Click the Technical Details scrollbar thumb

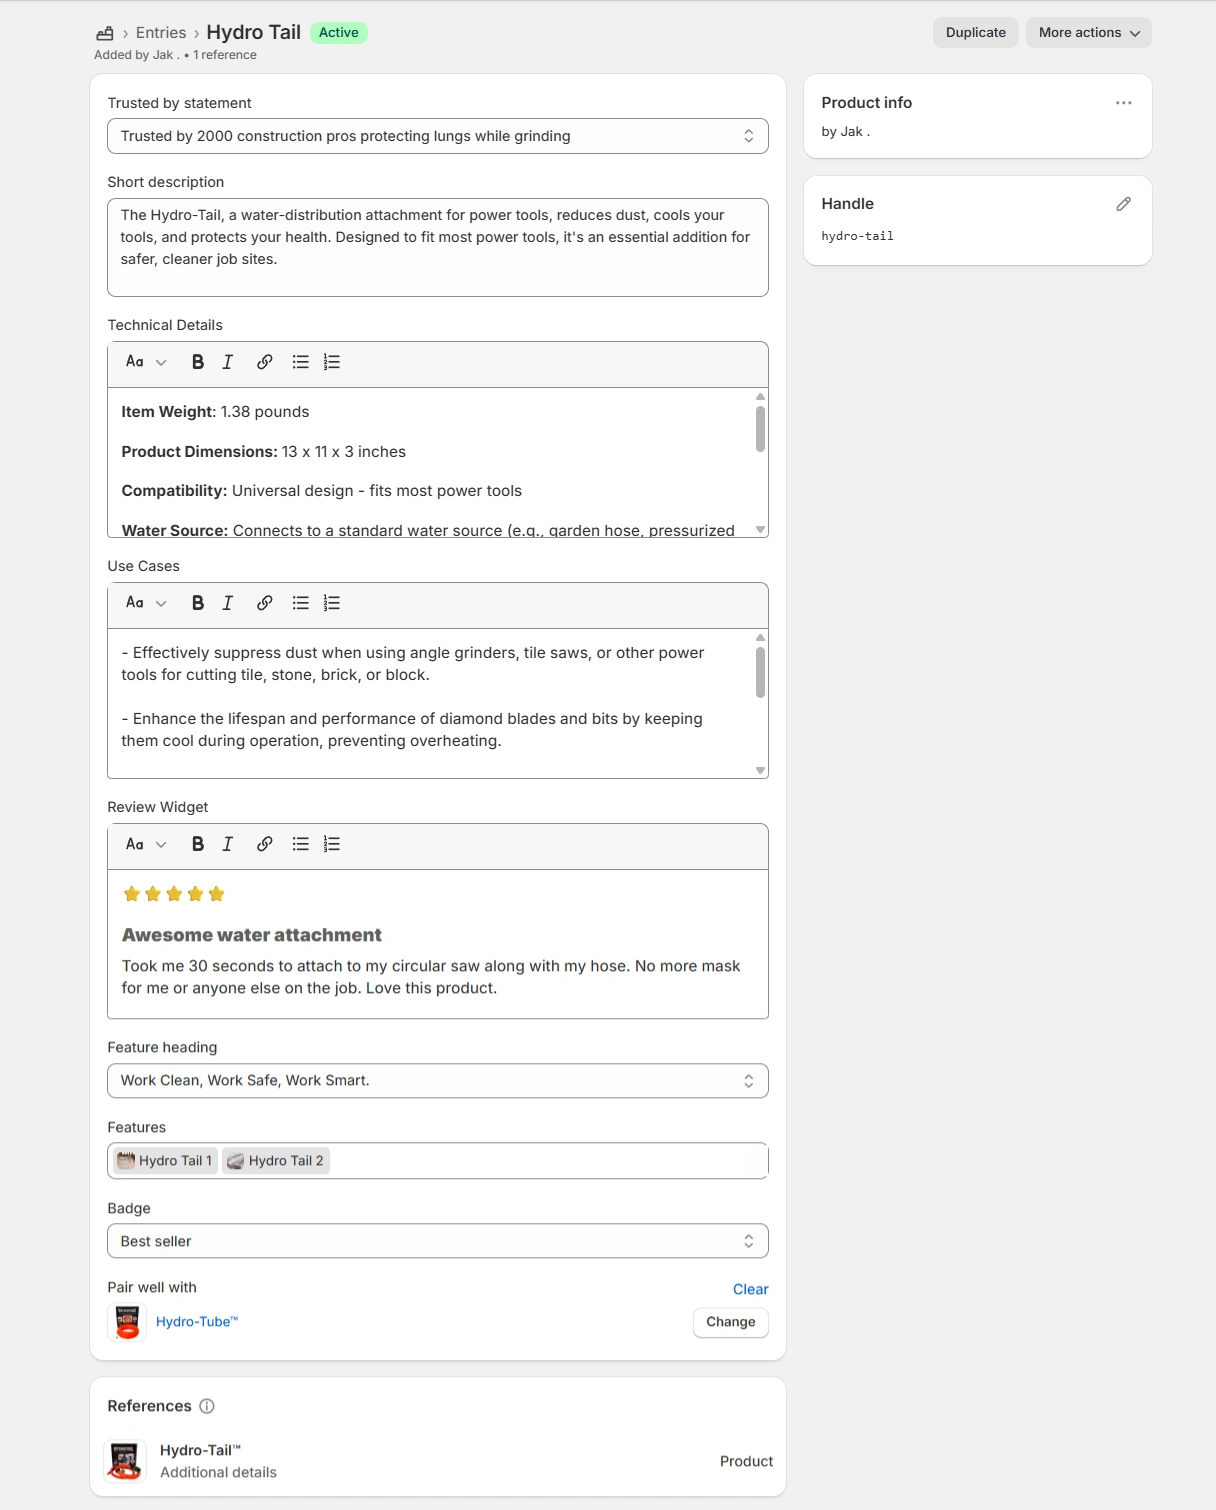[760, 428]
